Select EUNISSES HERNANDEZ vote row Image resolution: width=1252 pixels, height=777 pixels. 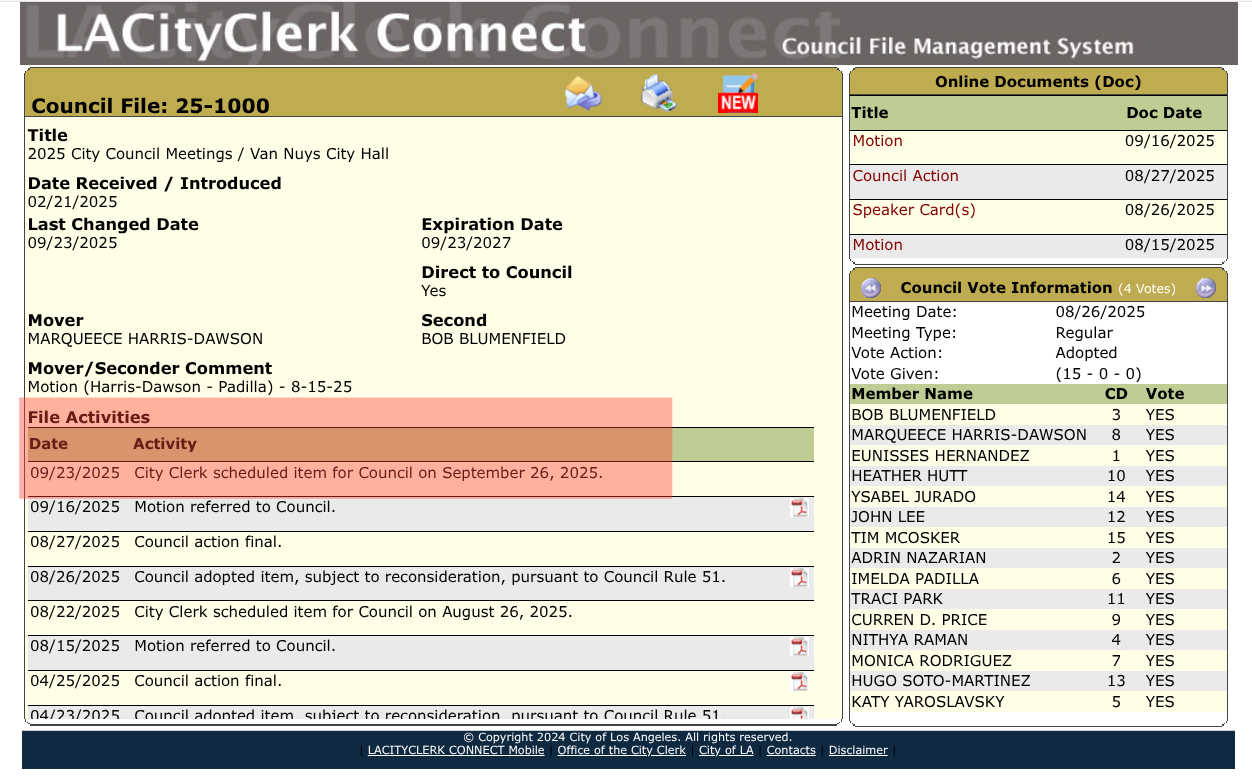pyautogui.click(x=1038, y=456)
